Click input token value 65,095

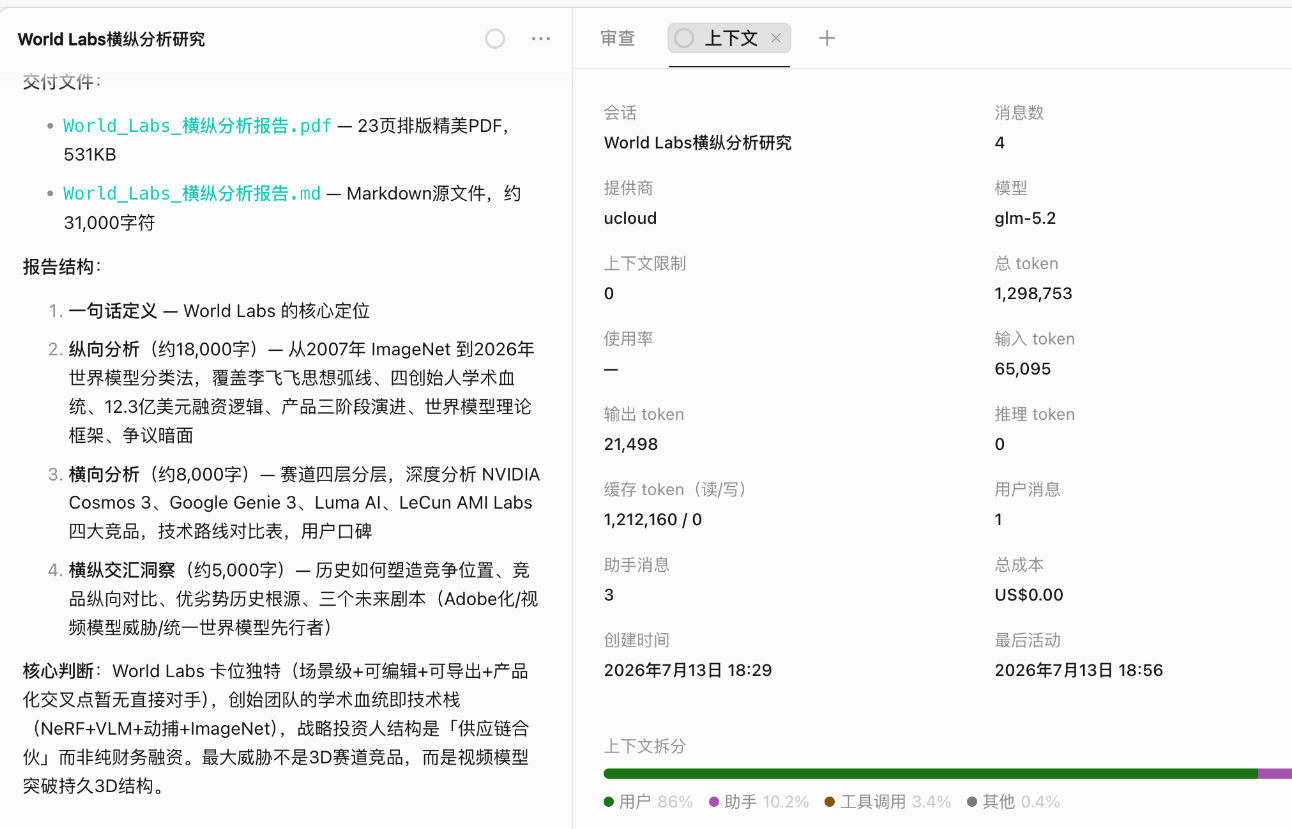[x=1023, y=369]
